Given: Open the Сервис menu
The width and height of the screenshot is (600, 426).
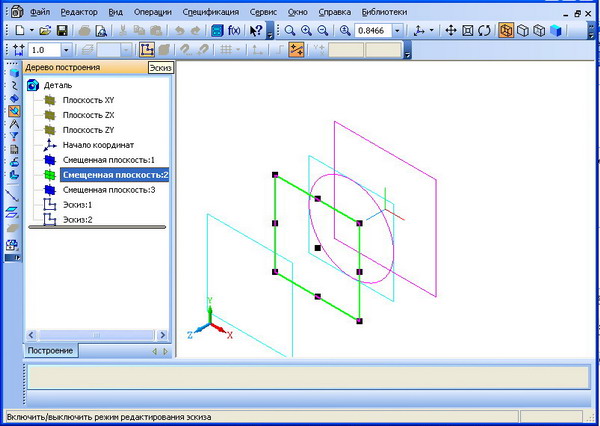Looking at the screenshot, I should tap(263, 12).
